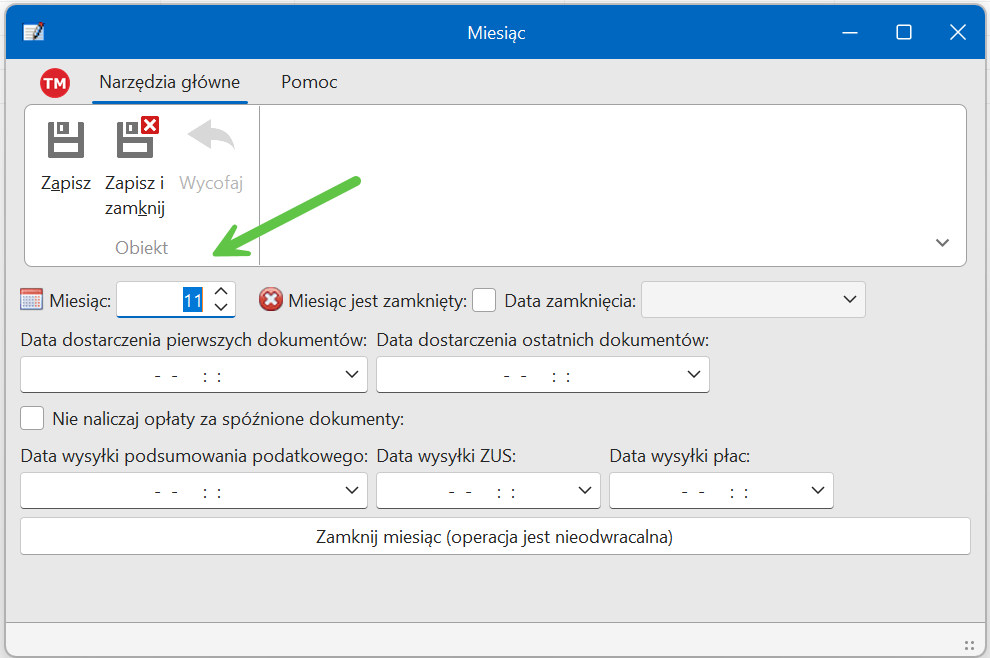Expand Data dostarczenia pierwszych dokumentów date picker
The height and width of the screenshot is (658, 990).
tap(352, 374)
